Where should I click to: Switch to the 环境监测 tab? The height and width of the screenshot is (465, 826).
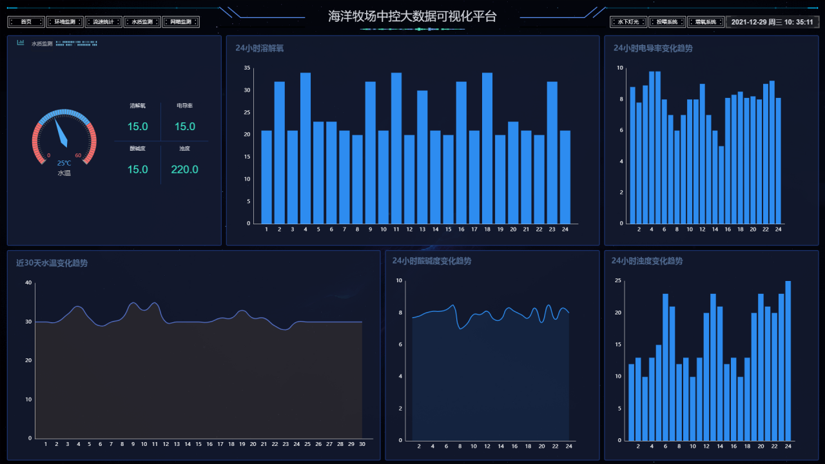coord(65,21)
